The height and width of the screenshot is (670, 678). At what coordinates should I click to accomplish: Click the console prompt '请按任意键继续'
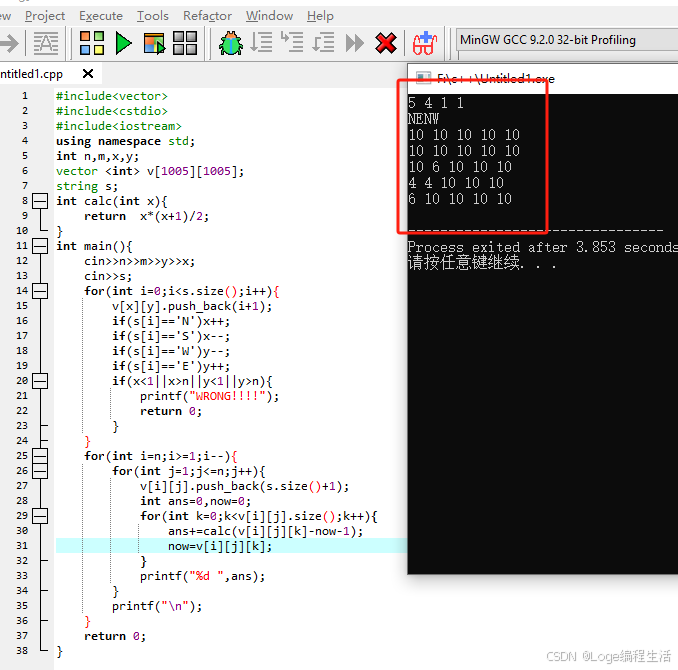pyautogui.click(x=464, y=262)
